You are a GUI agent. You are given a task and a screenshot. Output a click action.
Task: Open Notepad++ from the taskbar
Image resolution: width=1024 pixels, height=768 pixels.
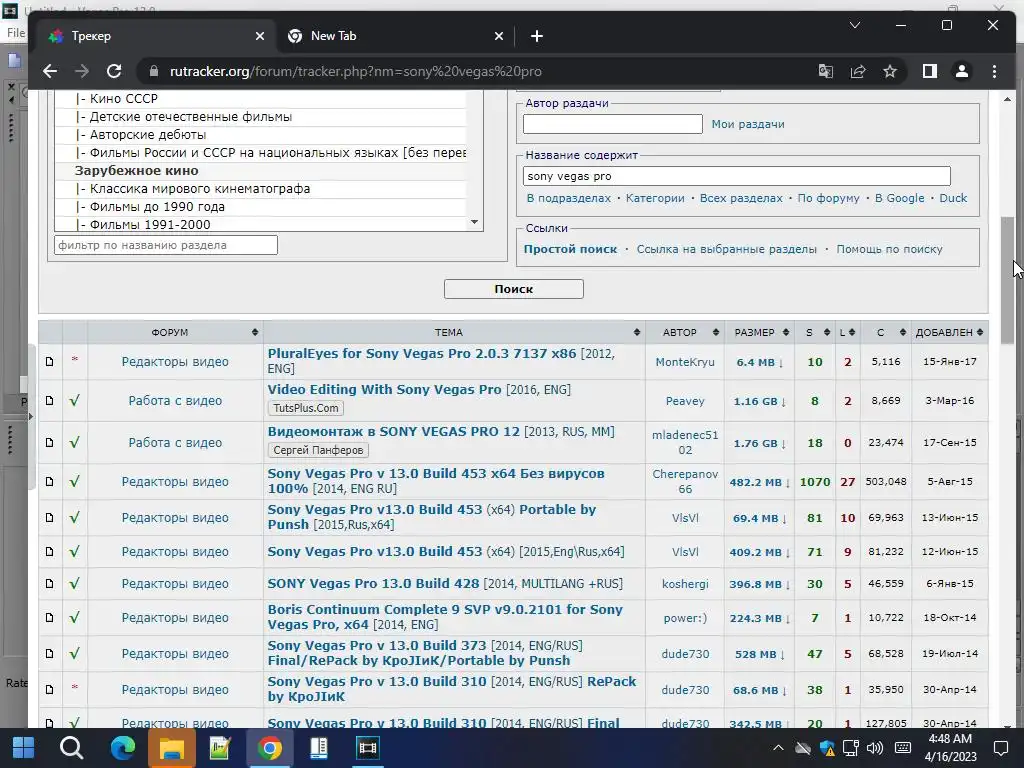(220, 748)
